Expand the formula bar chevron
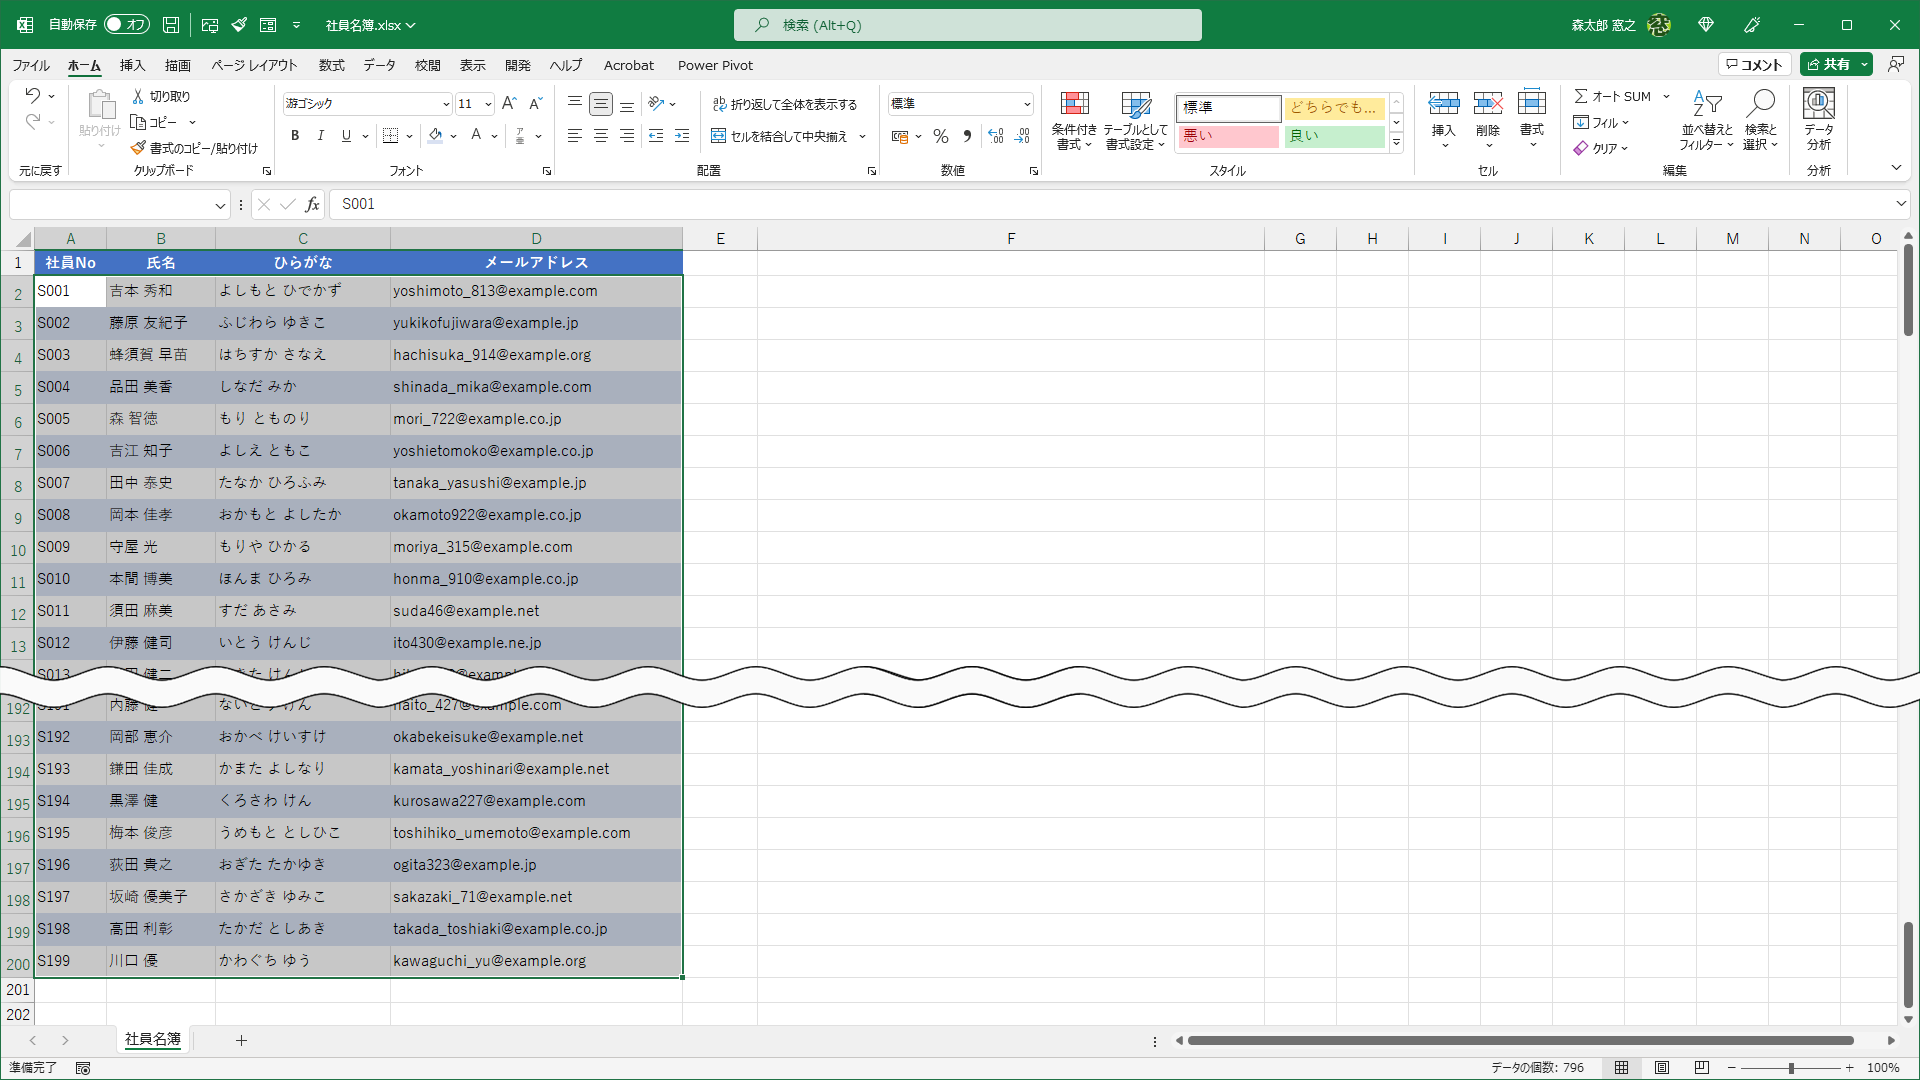1920x1080 pixels. tap(1901, 204)
